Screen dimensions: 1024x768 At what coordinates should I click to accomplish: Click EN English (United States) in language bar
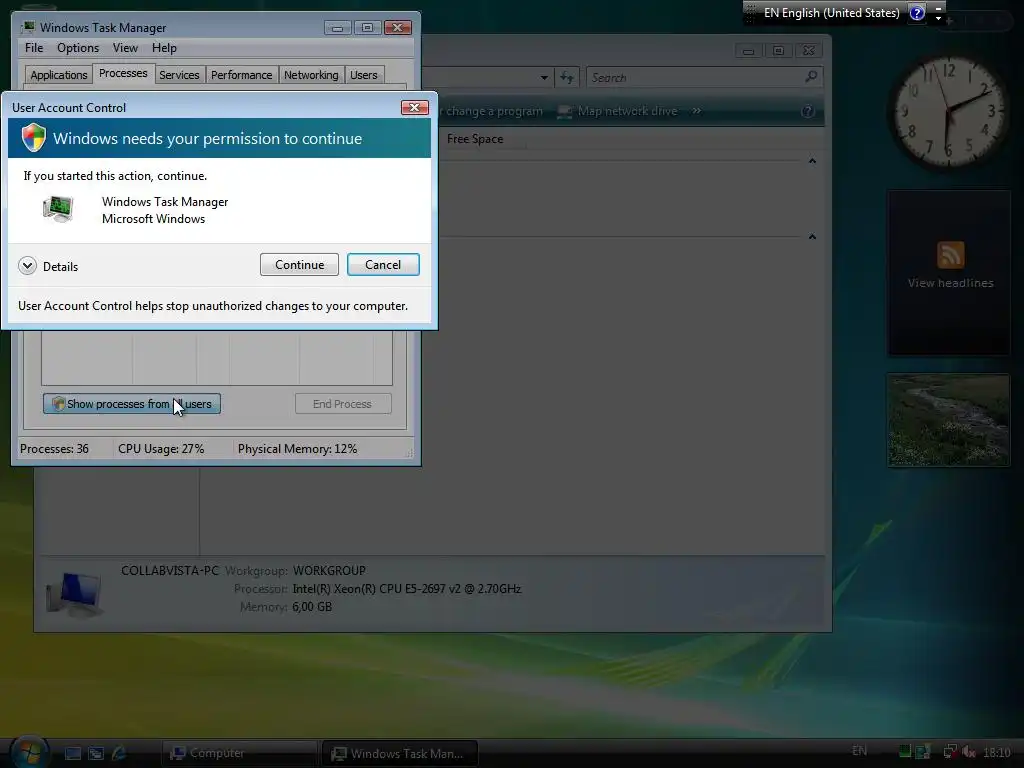pos(831,12)
